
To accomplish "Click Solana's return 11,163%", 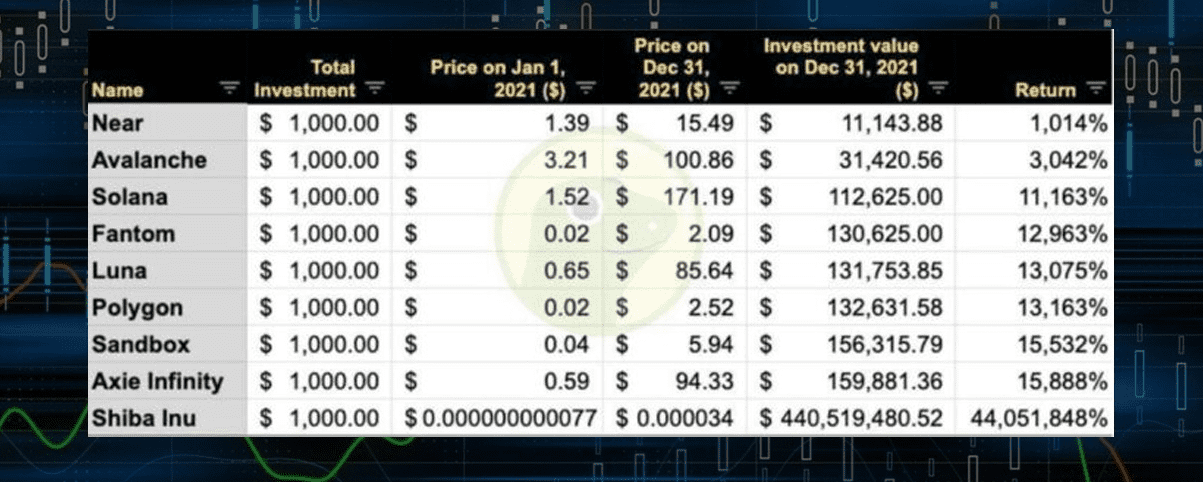I will click(1065, 196).
